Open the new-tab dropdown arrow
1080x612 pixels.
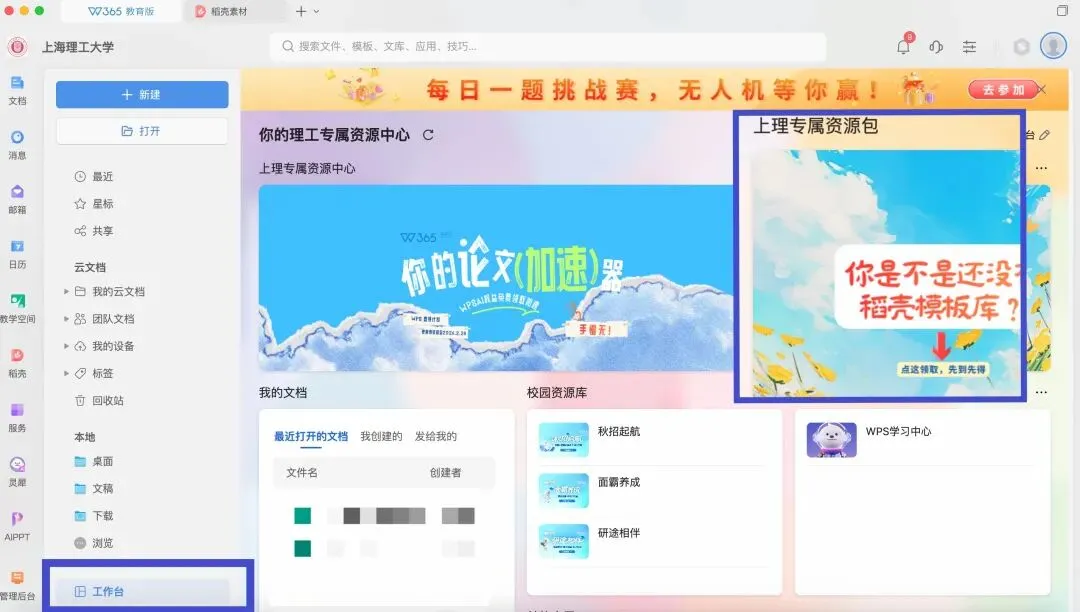(316, 12)
